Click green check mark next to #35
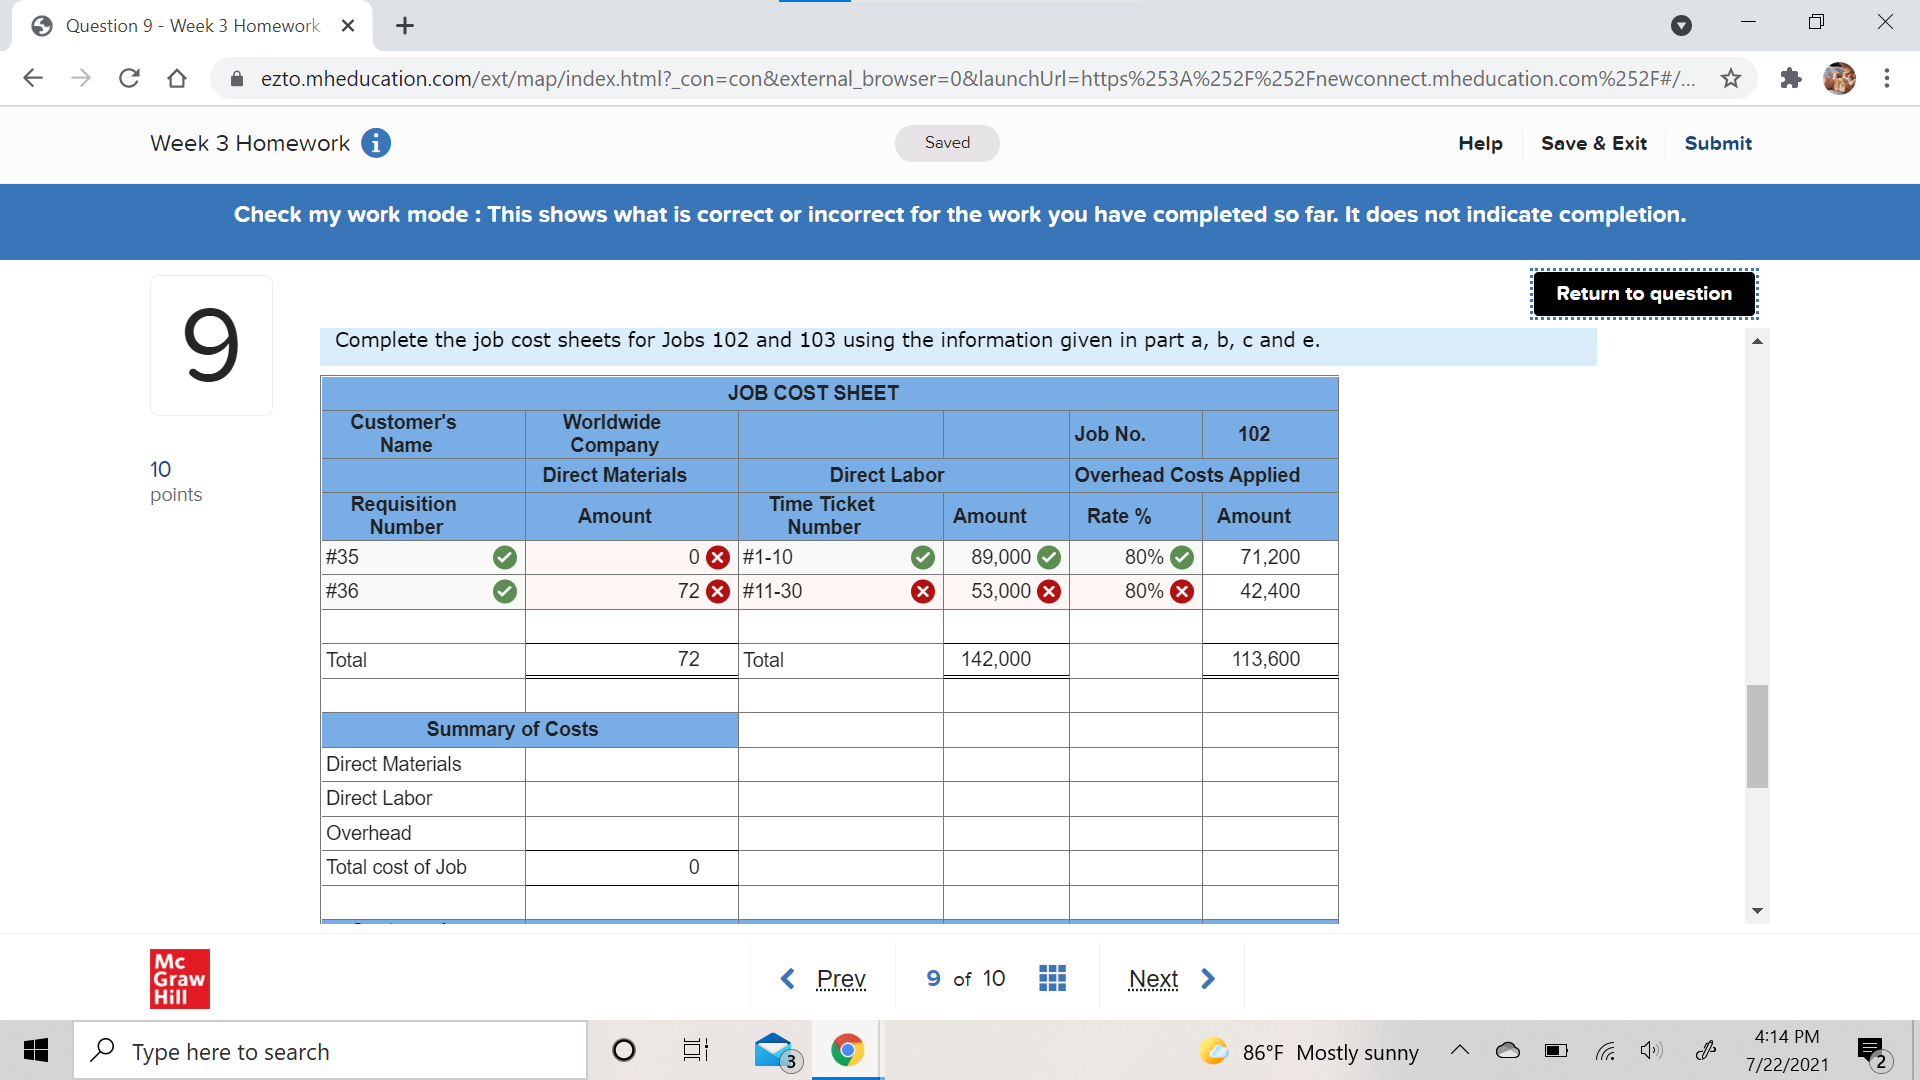Image resolution: width=1920 pixels, height=1080 pixels. pos(505,558)
